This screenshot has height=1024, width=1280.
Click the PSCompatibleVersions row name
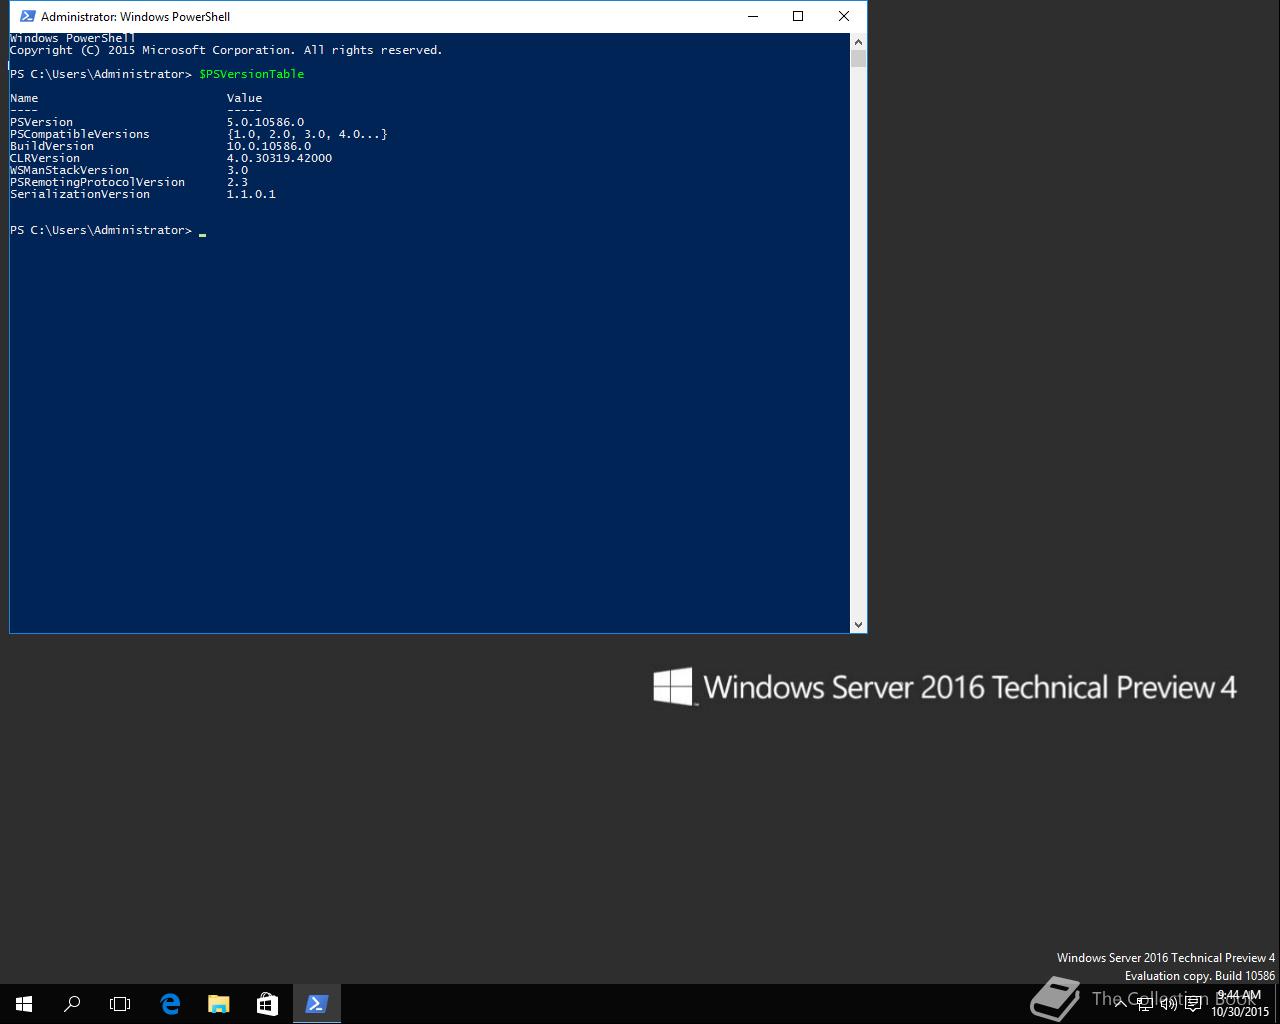80,134
